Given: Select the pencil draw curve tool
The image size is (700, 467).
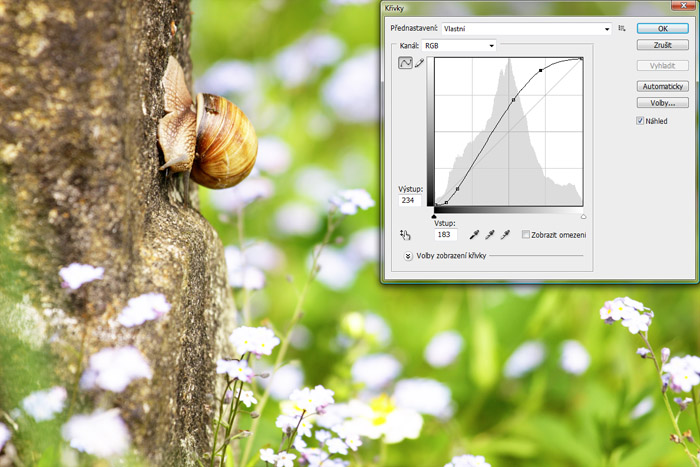Looking at the screenshot, I should tap(420, 63).
